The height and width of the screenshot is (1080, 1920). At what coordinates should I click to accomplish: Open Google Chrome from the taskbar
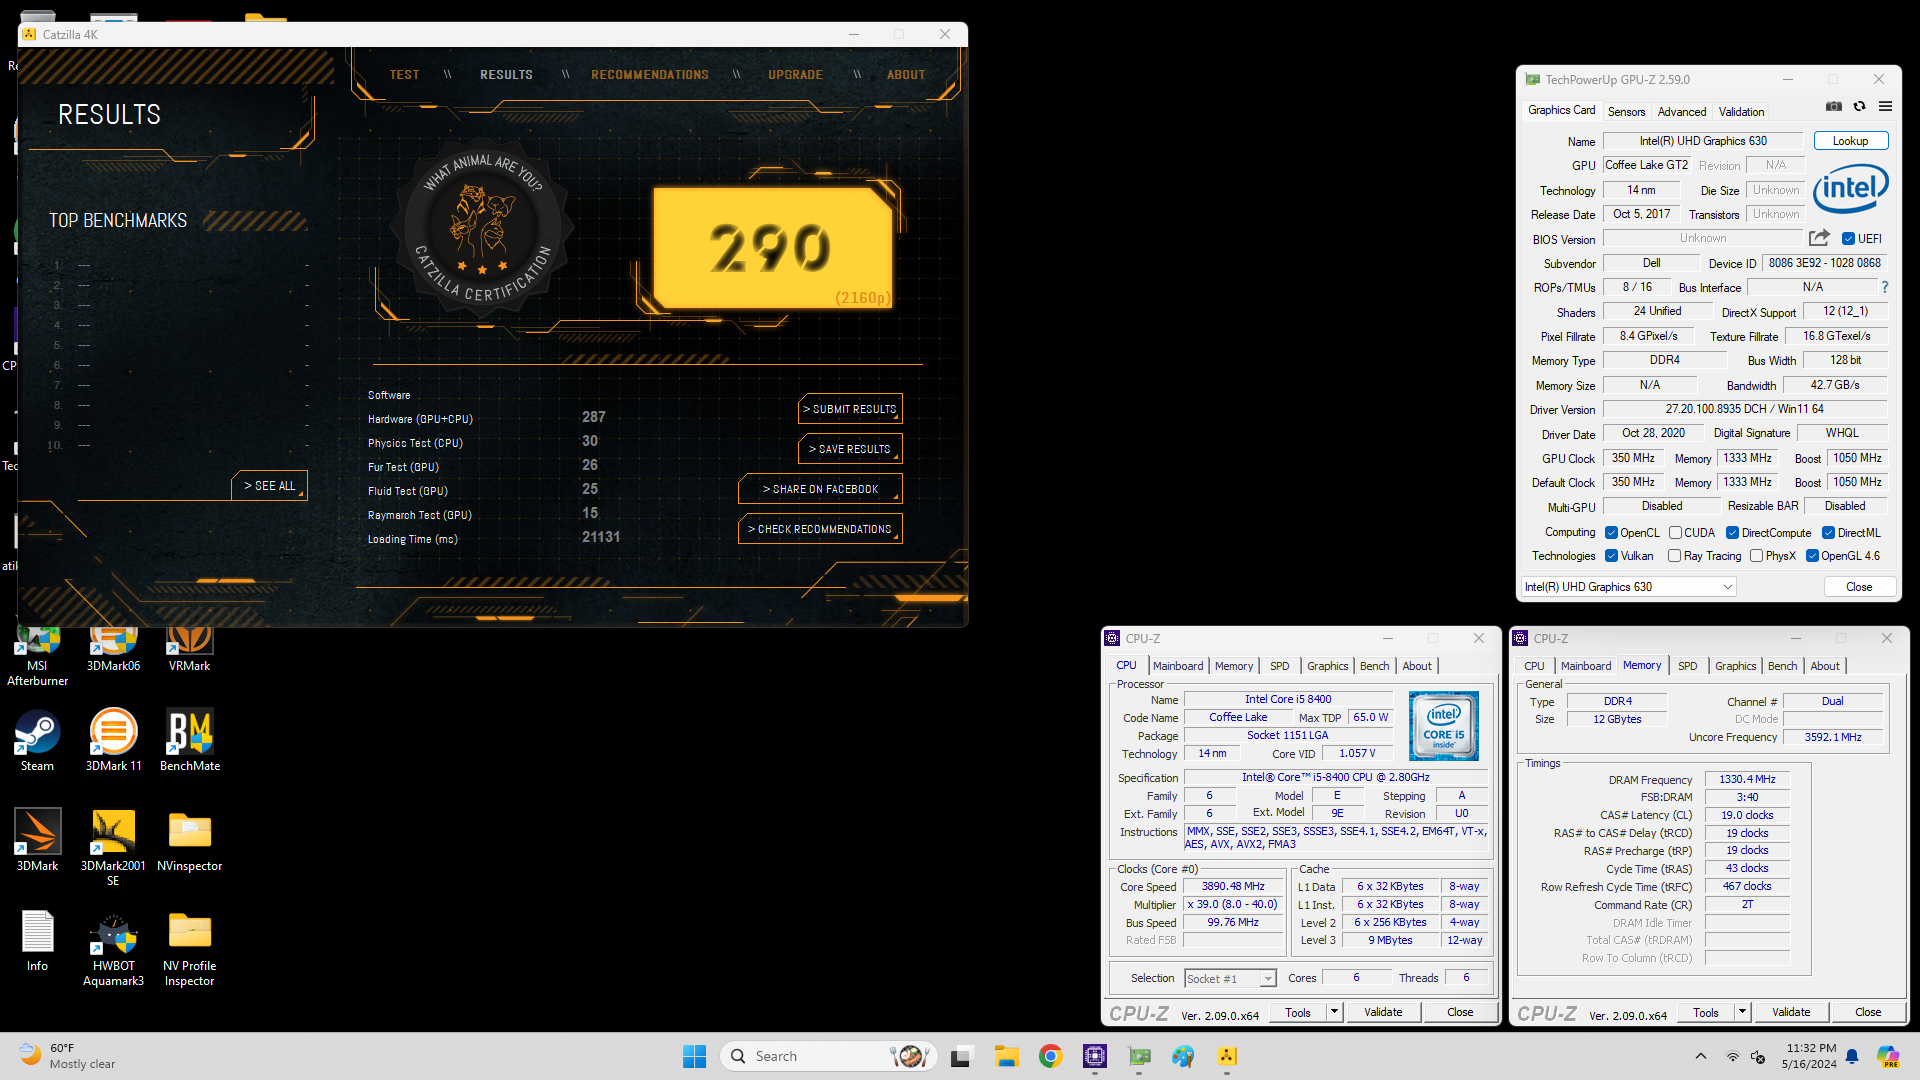tap(1050, 1056)
